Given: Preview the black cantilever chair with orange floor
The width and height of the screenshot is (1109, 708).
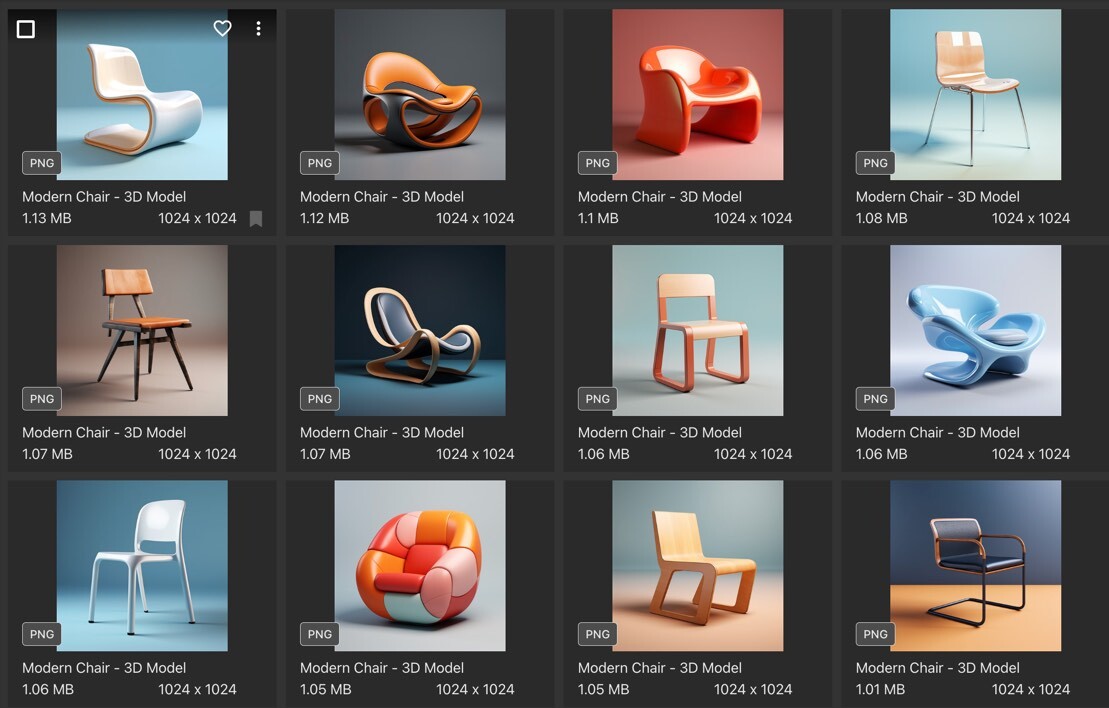Looking at the screenshot, I should [x=975, y=566].
